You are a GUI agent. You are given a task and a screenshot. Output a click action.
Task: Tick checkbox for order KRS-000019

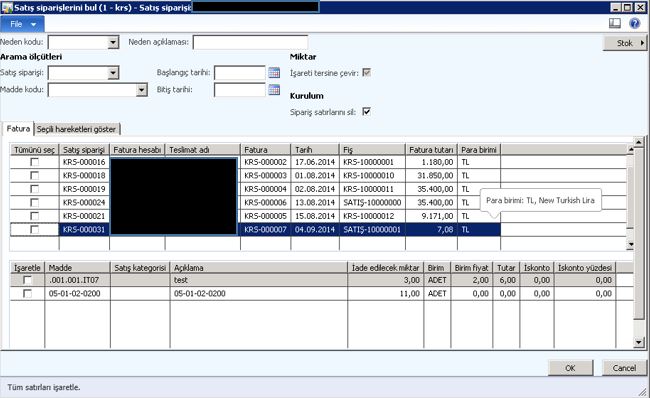35,189
